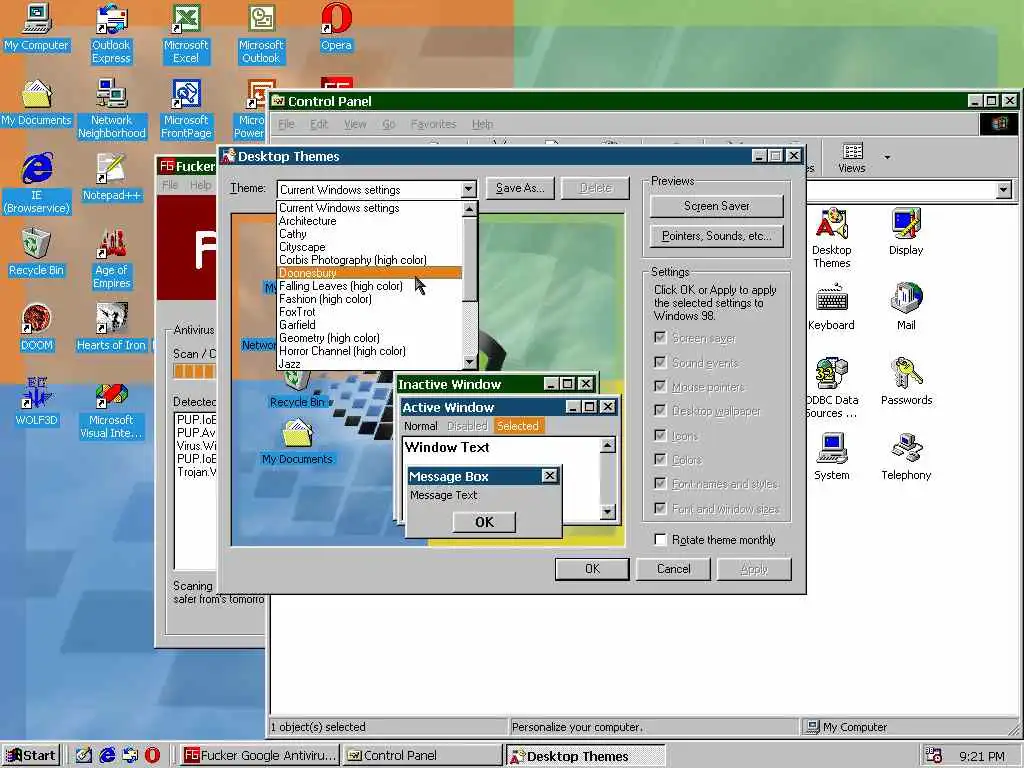Select Keyboard icon in Control Panel

tap(831, 307)
